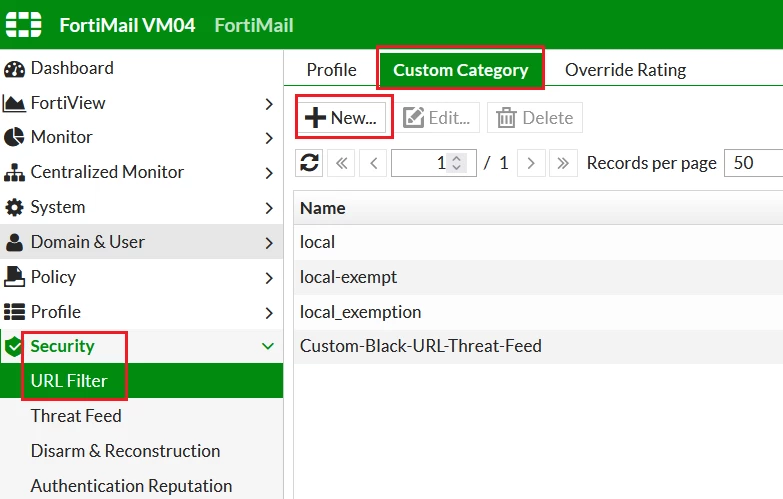Click the Policy document icon
The image size is (783, 499).
click(14, 277)
